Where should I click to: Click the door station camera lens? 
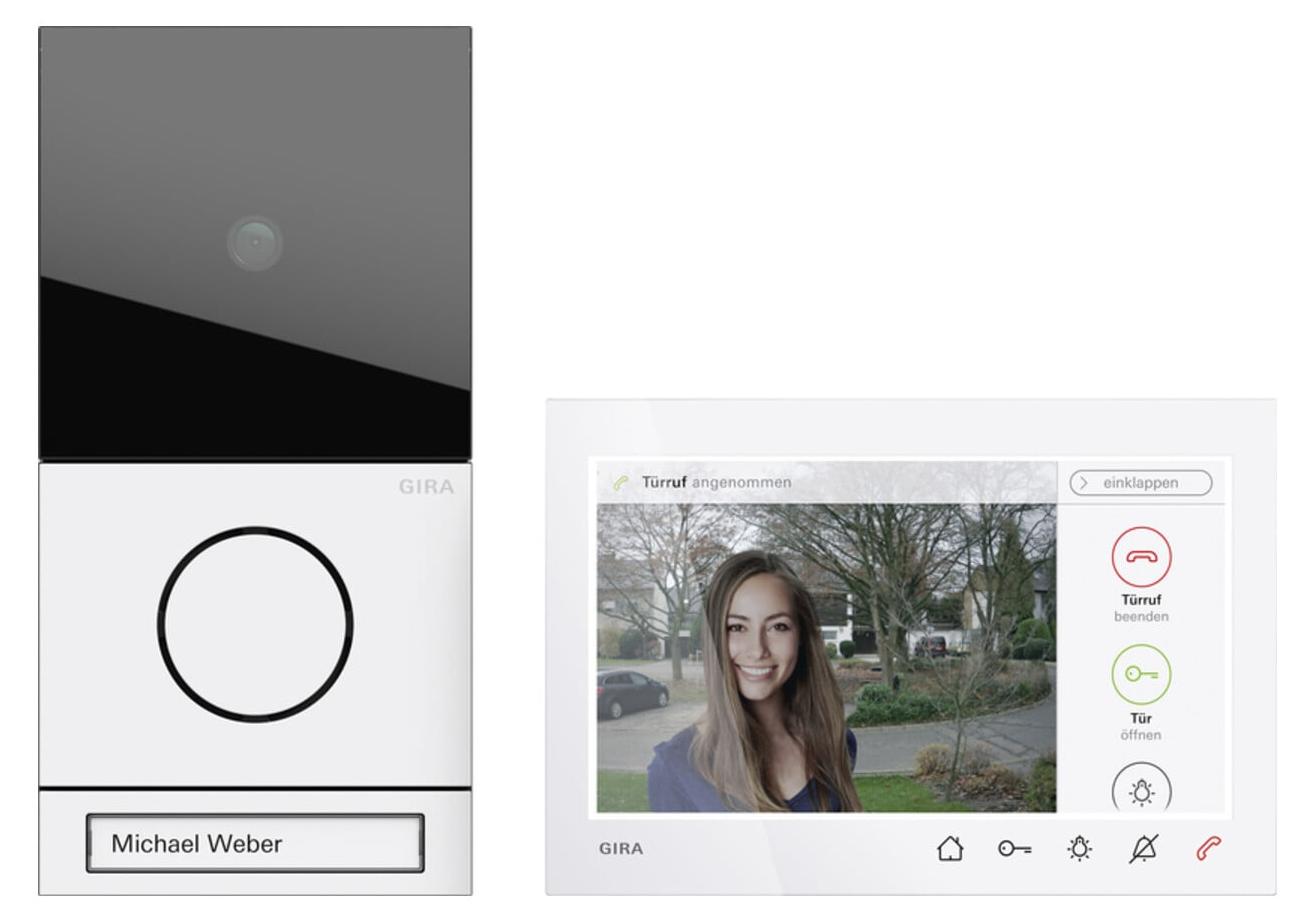pyautogui.click(x=254, y=243)
